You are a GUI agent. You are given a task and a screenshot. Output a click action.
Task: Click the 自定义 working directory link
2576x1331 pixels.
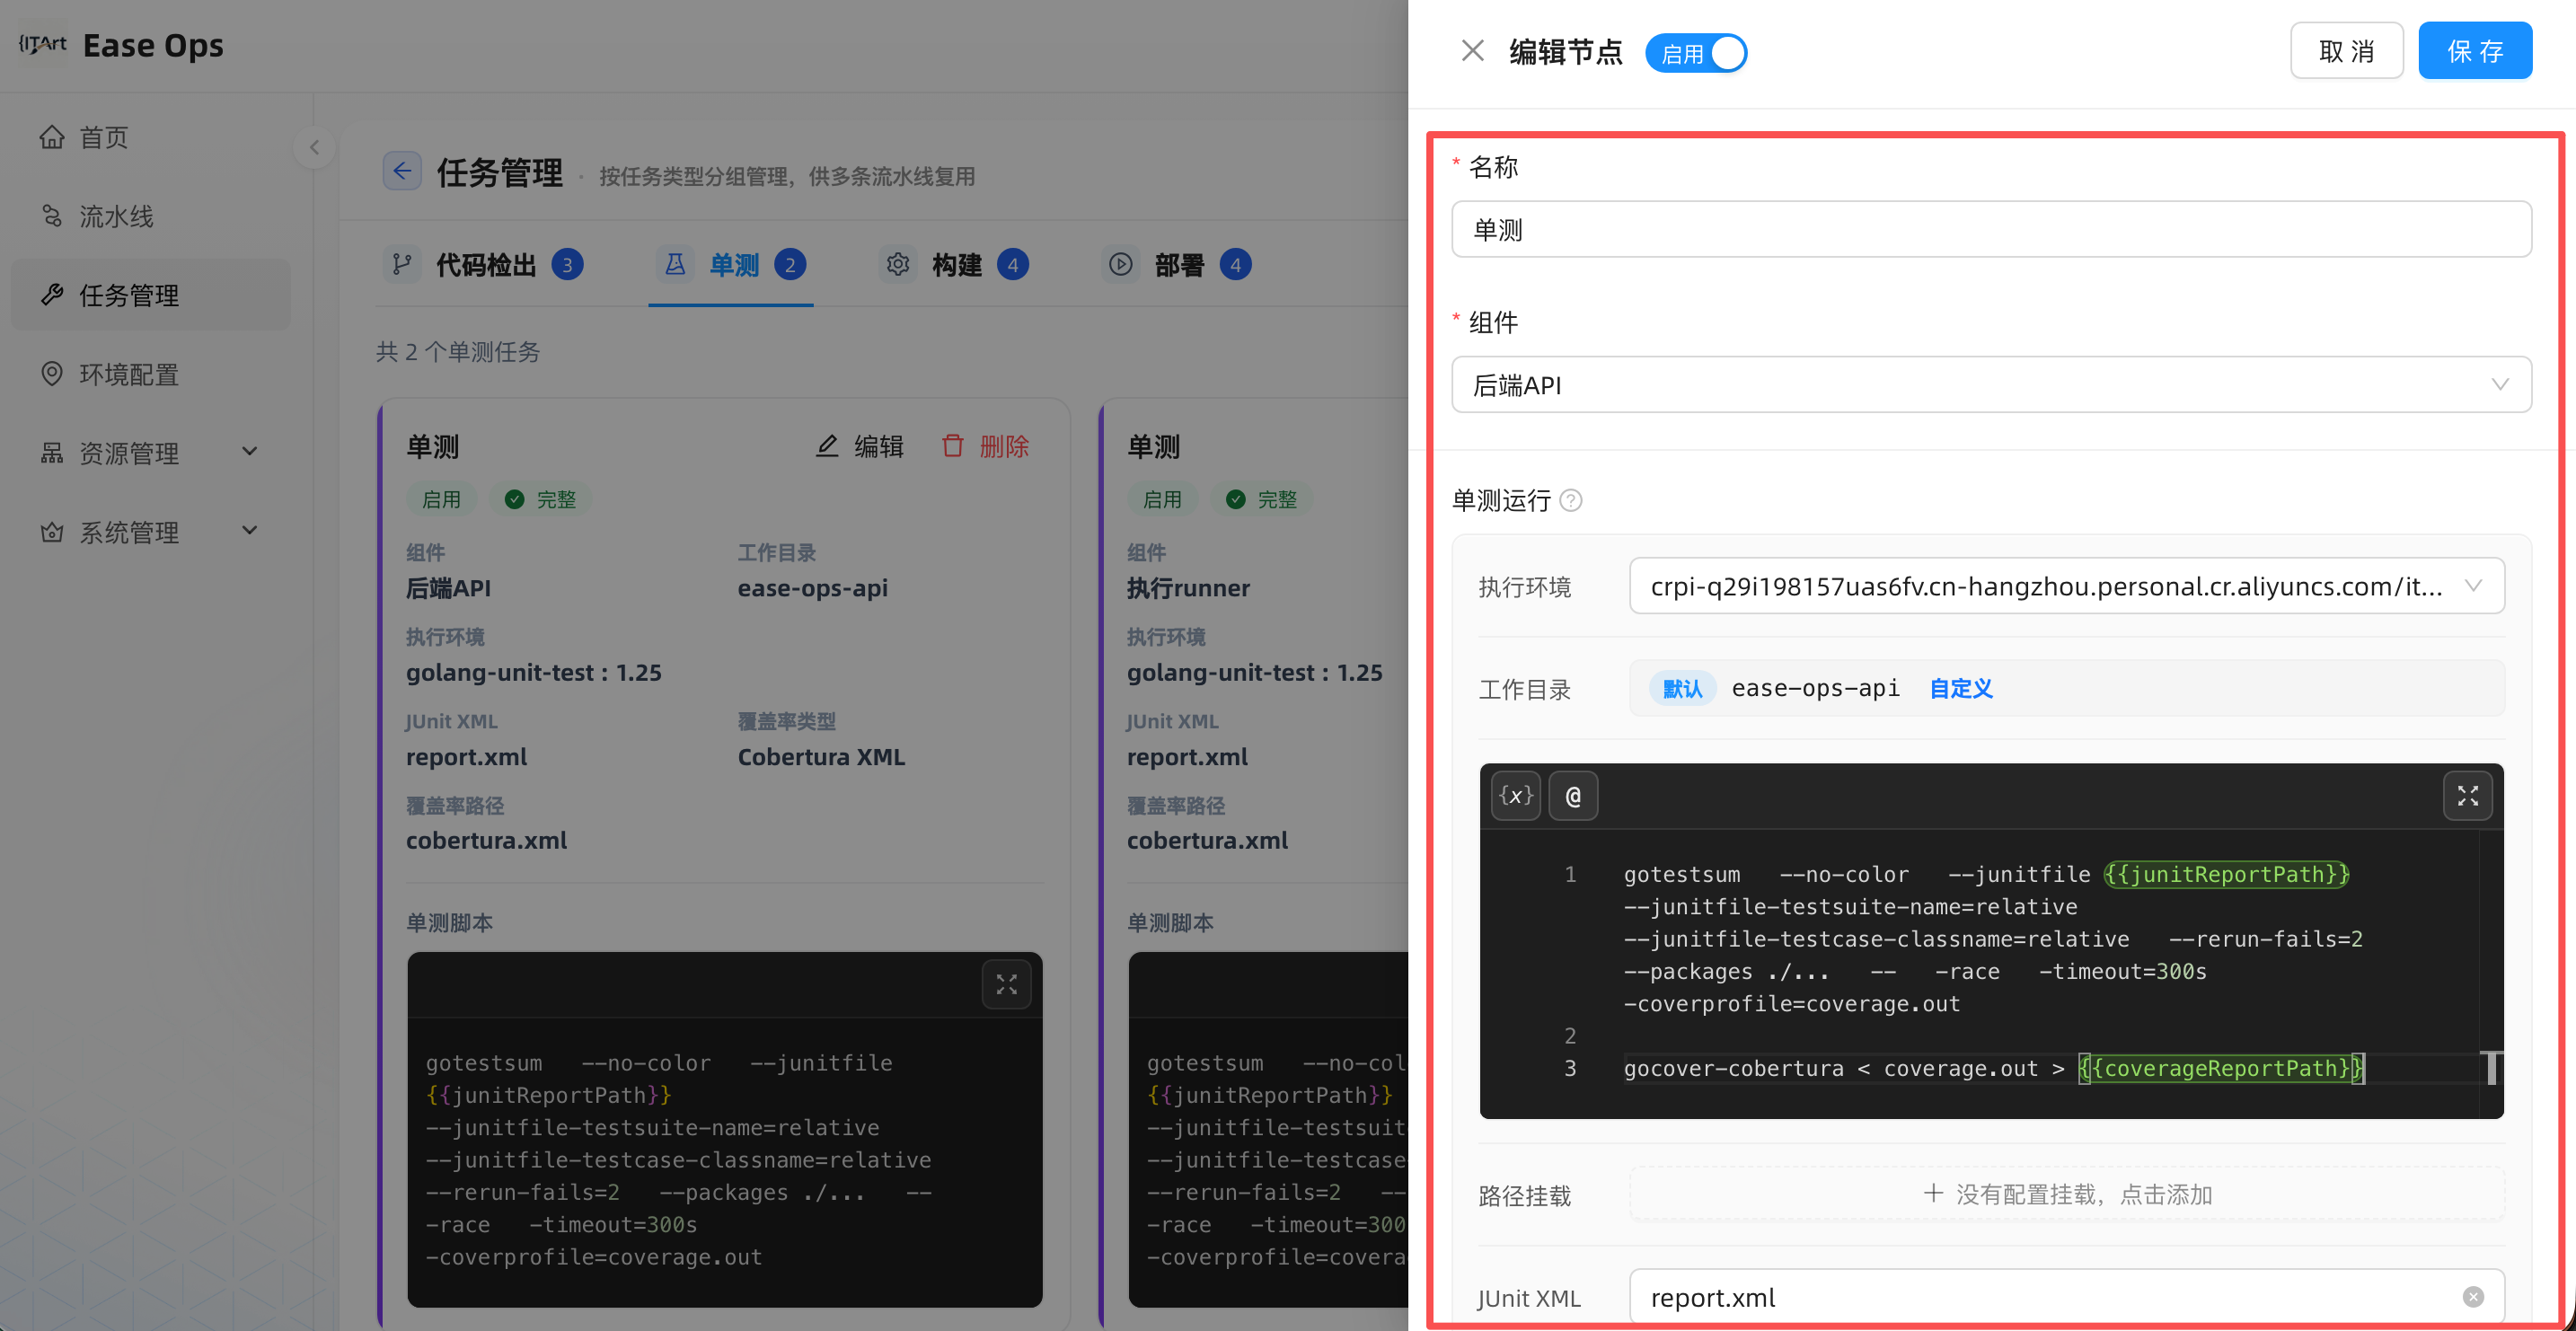[1961, 689]
